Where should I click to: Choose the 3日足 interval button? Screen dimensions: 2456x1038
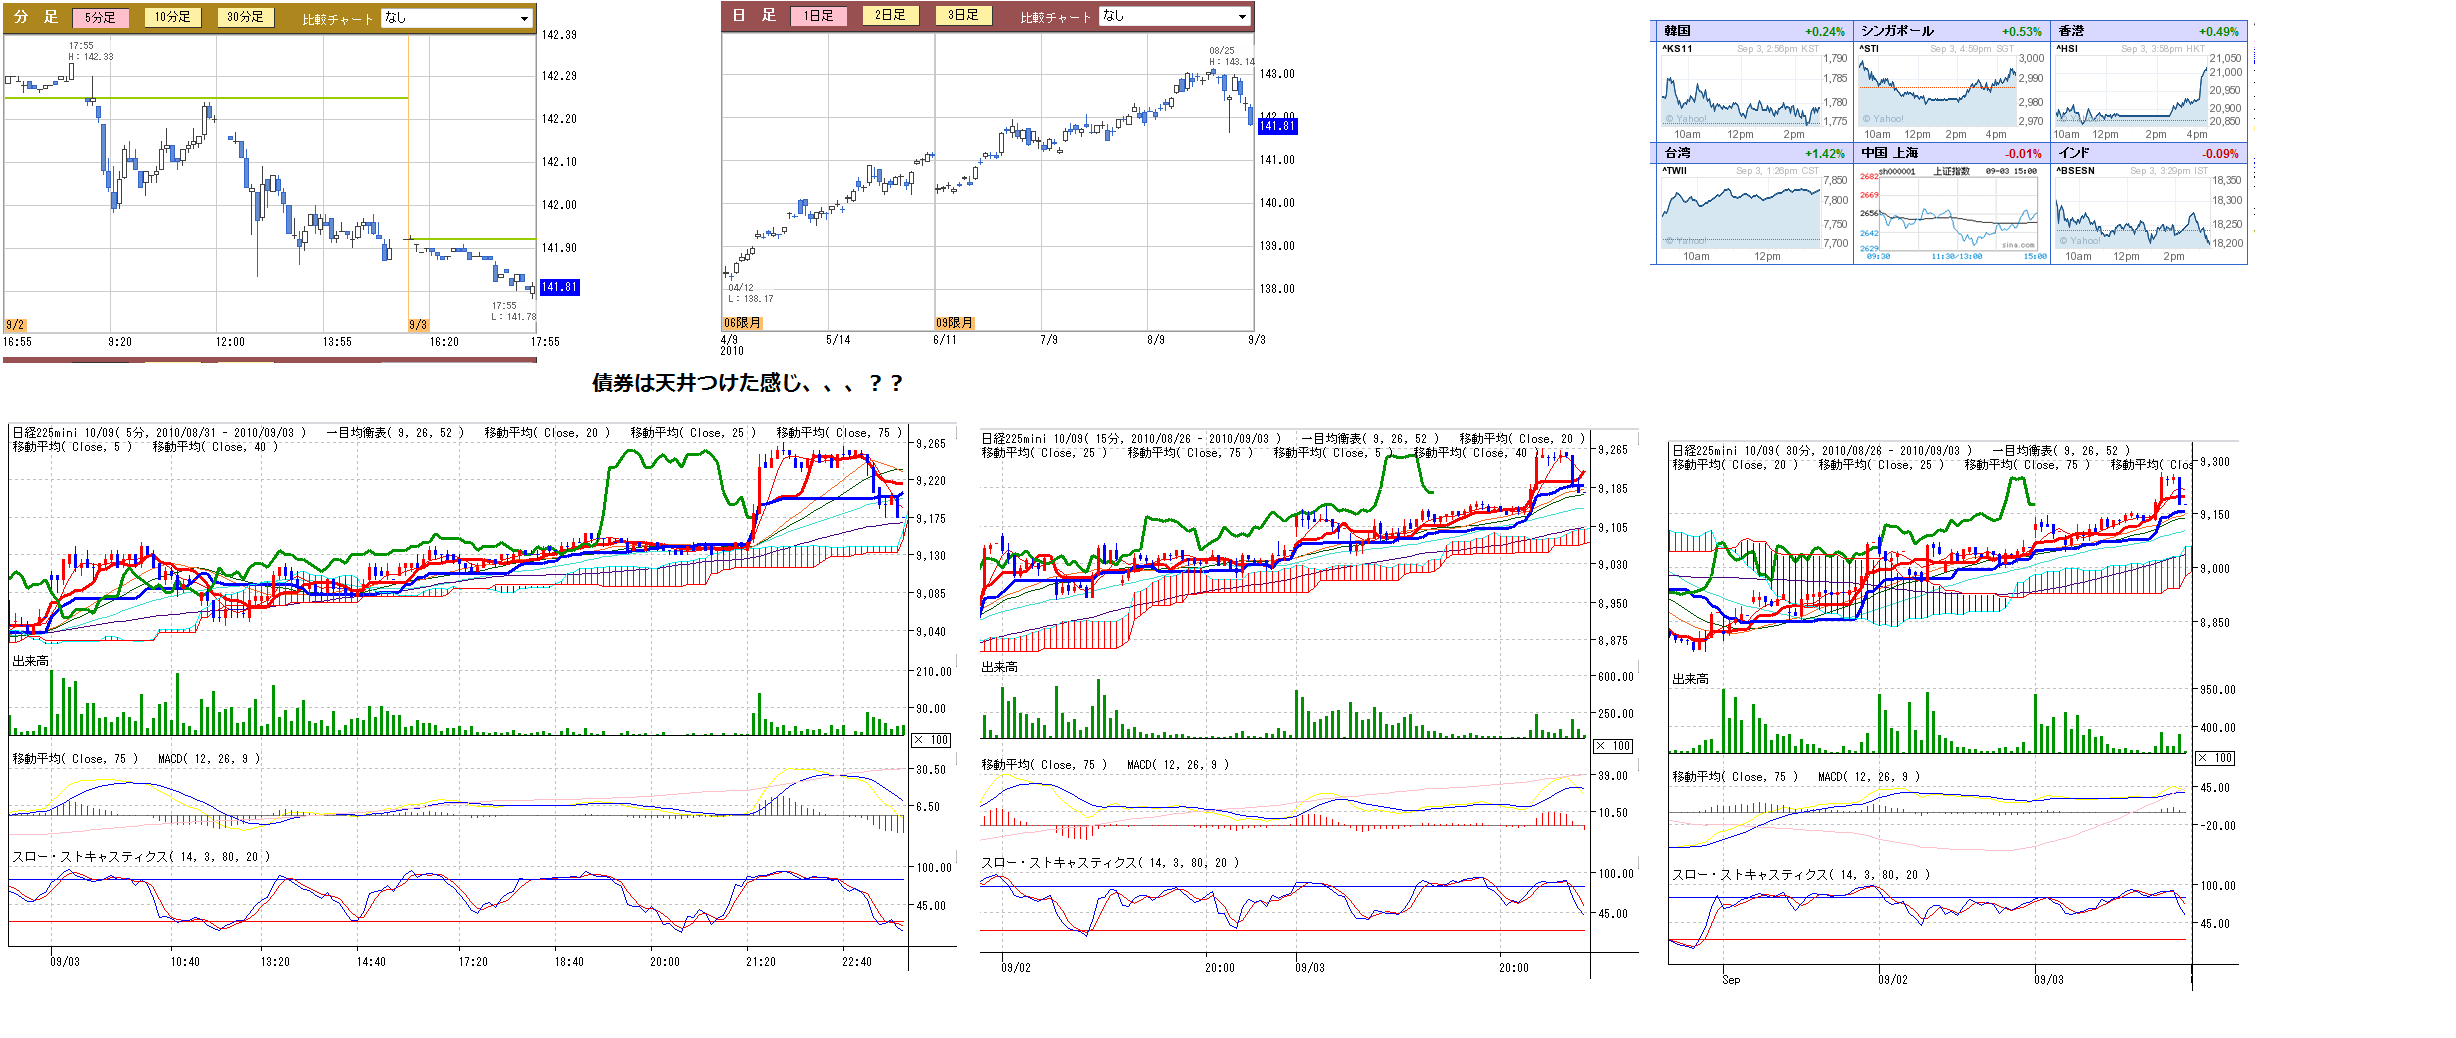pos(963,15)
